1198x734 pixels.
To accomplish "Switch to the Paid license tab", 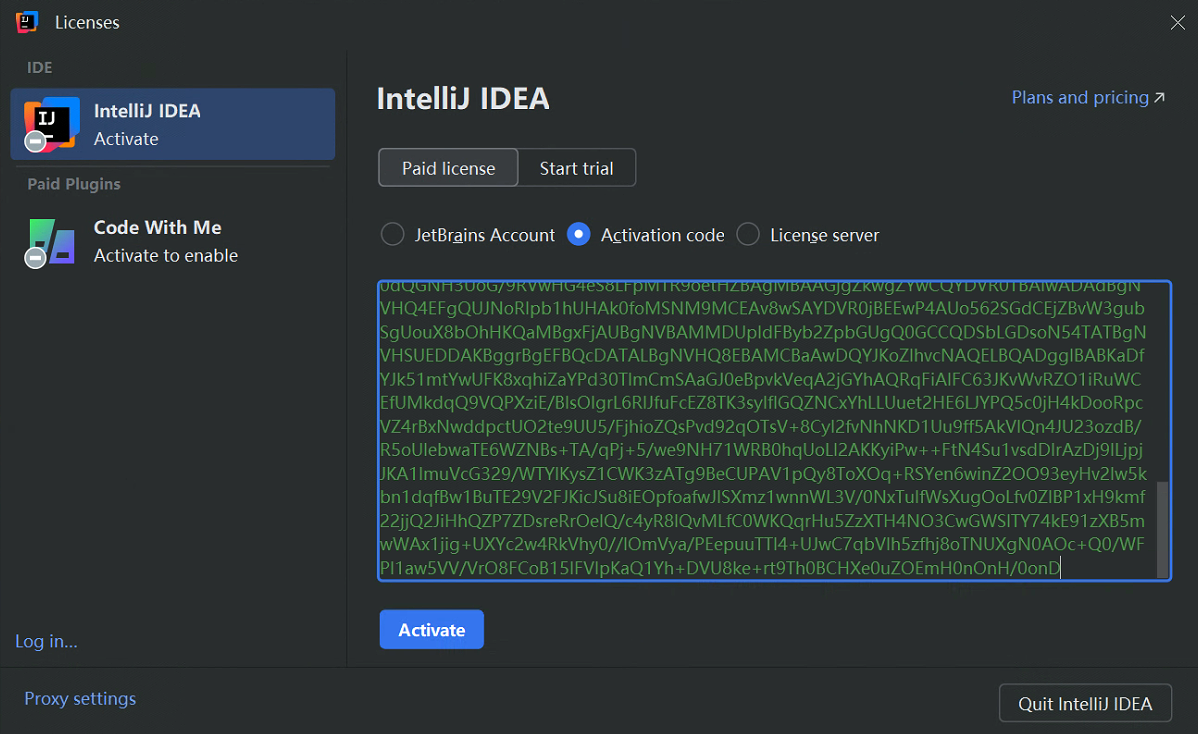I will point(448,168).
